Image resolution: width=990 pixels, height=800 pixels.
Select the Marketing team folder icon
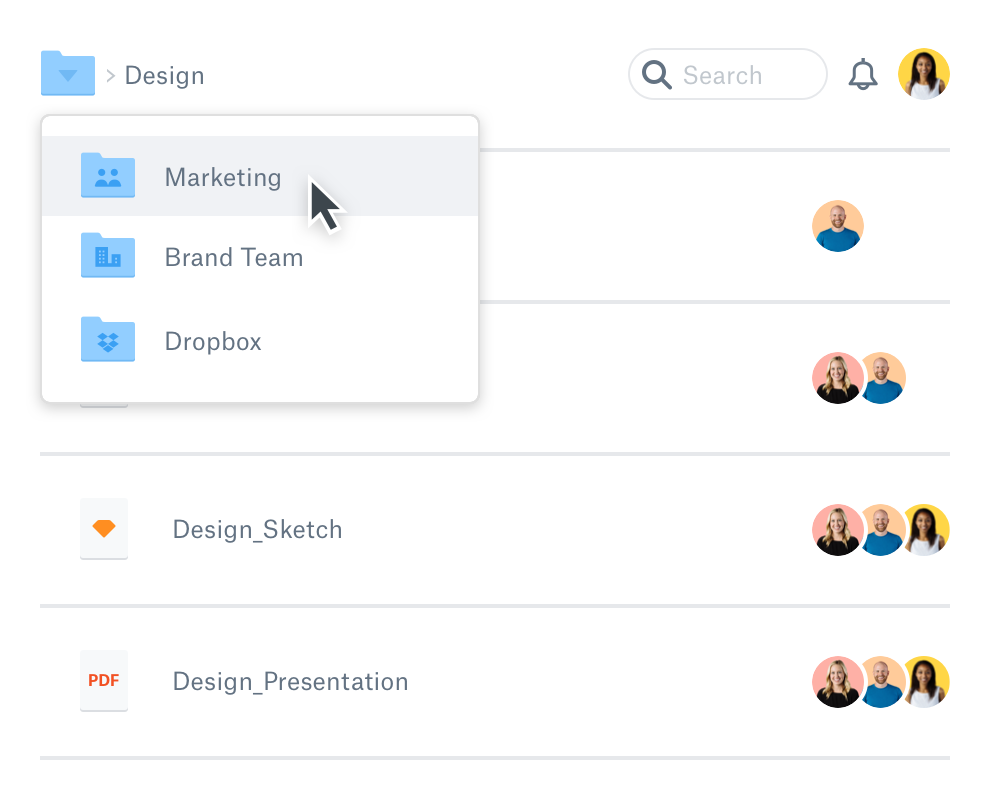[107, 176]
